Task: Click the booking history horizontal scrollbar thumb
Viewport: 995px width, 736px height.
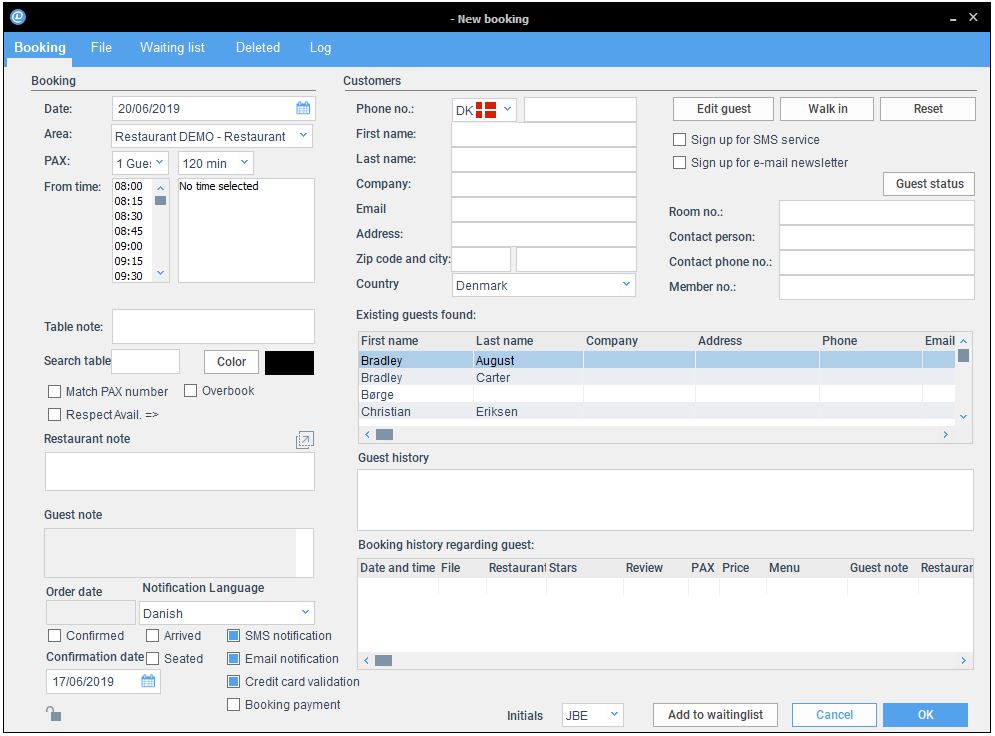Action: point(383,660)
